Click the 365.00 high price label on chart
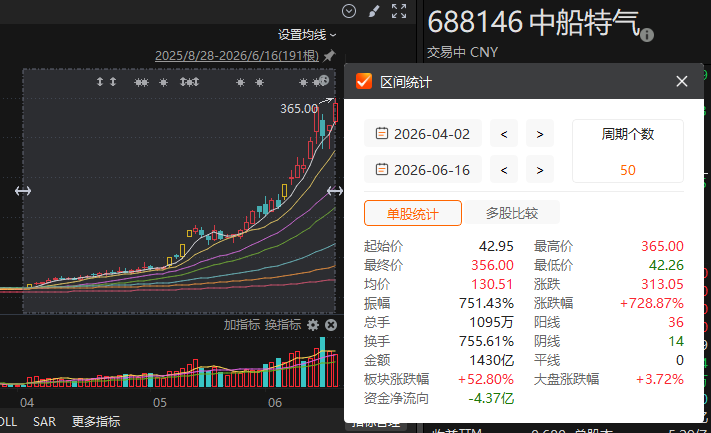Viewport: 711px width, 433px height. pyautogui.click(x=299, y=109)
